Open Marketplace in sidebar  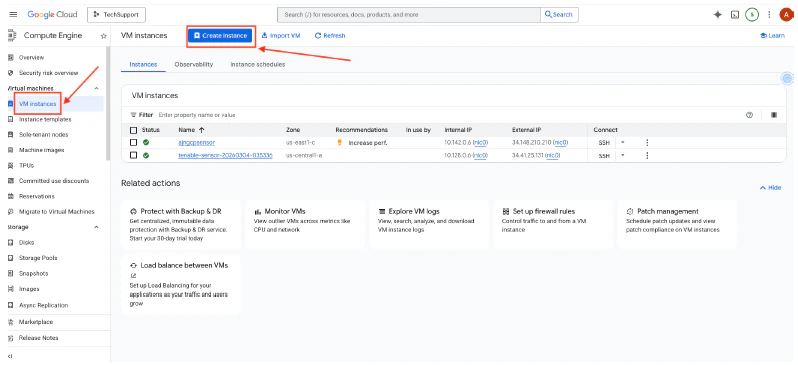click(x=36, y=322)
